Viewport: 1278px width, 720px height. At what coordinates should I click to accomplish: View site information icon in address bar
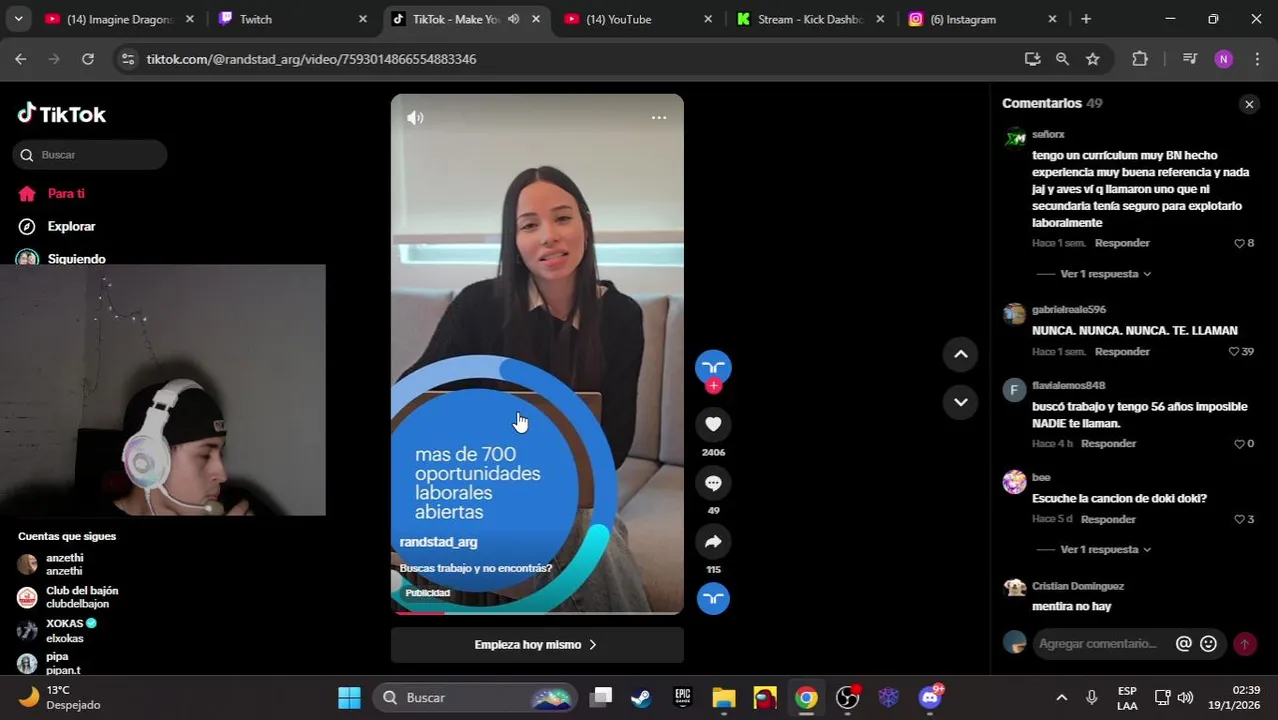coord(127,59)
